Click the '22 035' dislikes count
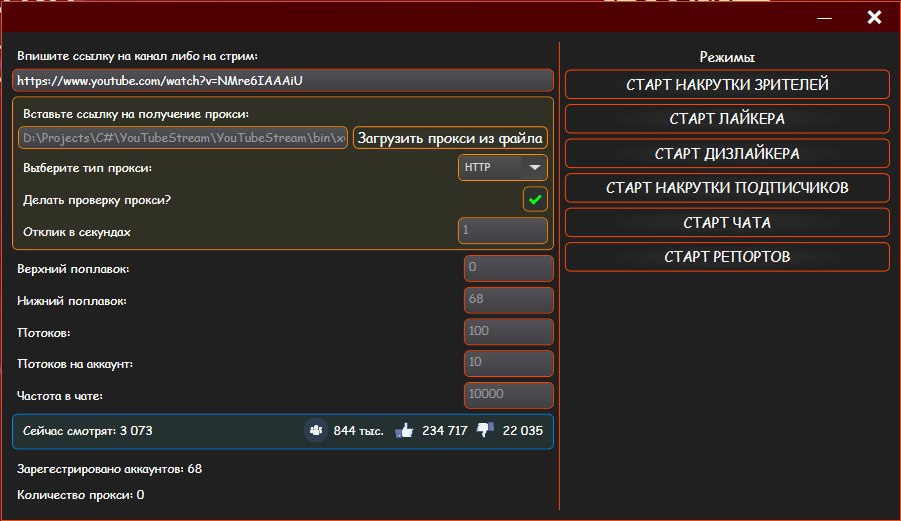 (x=522, y=431)
